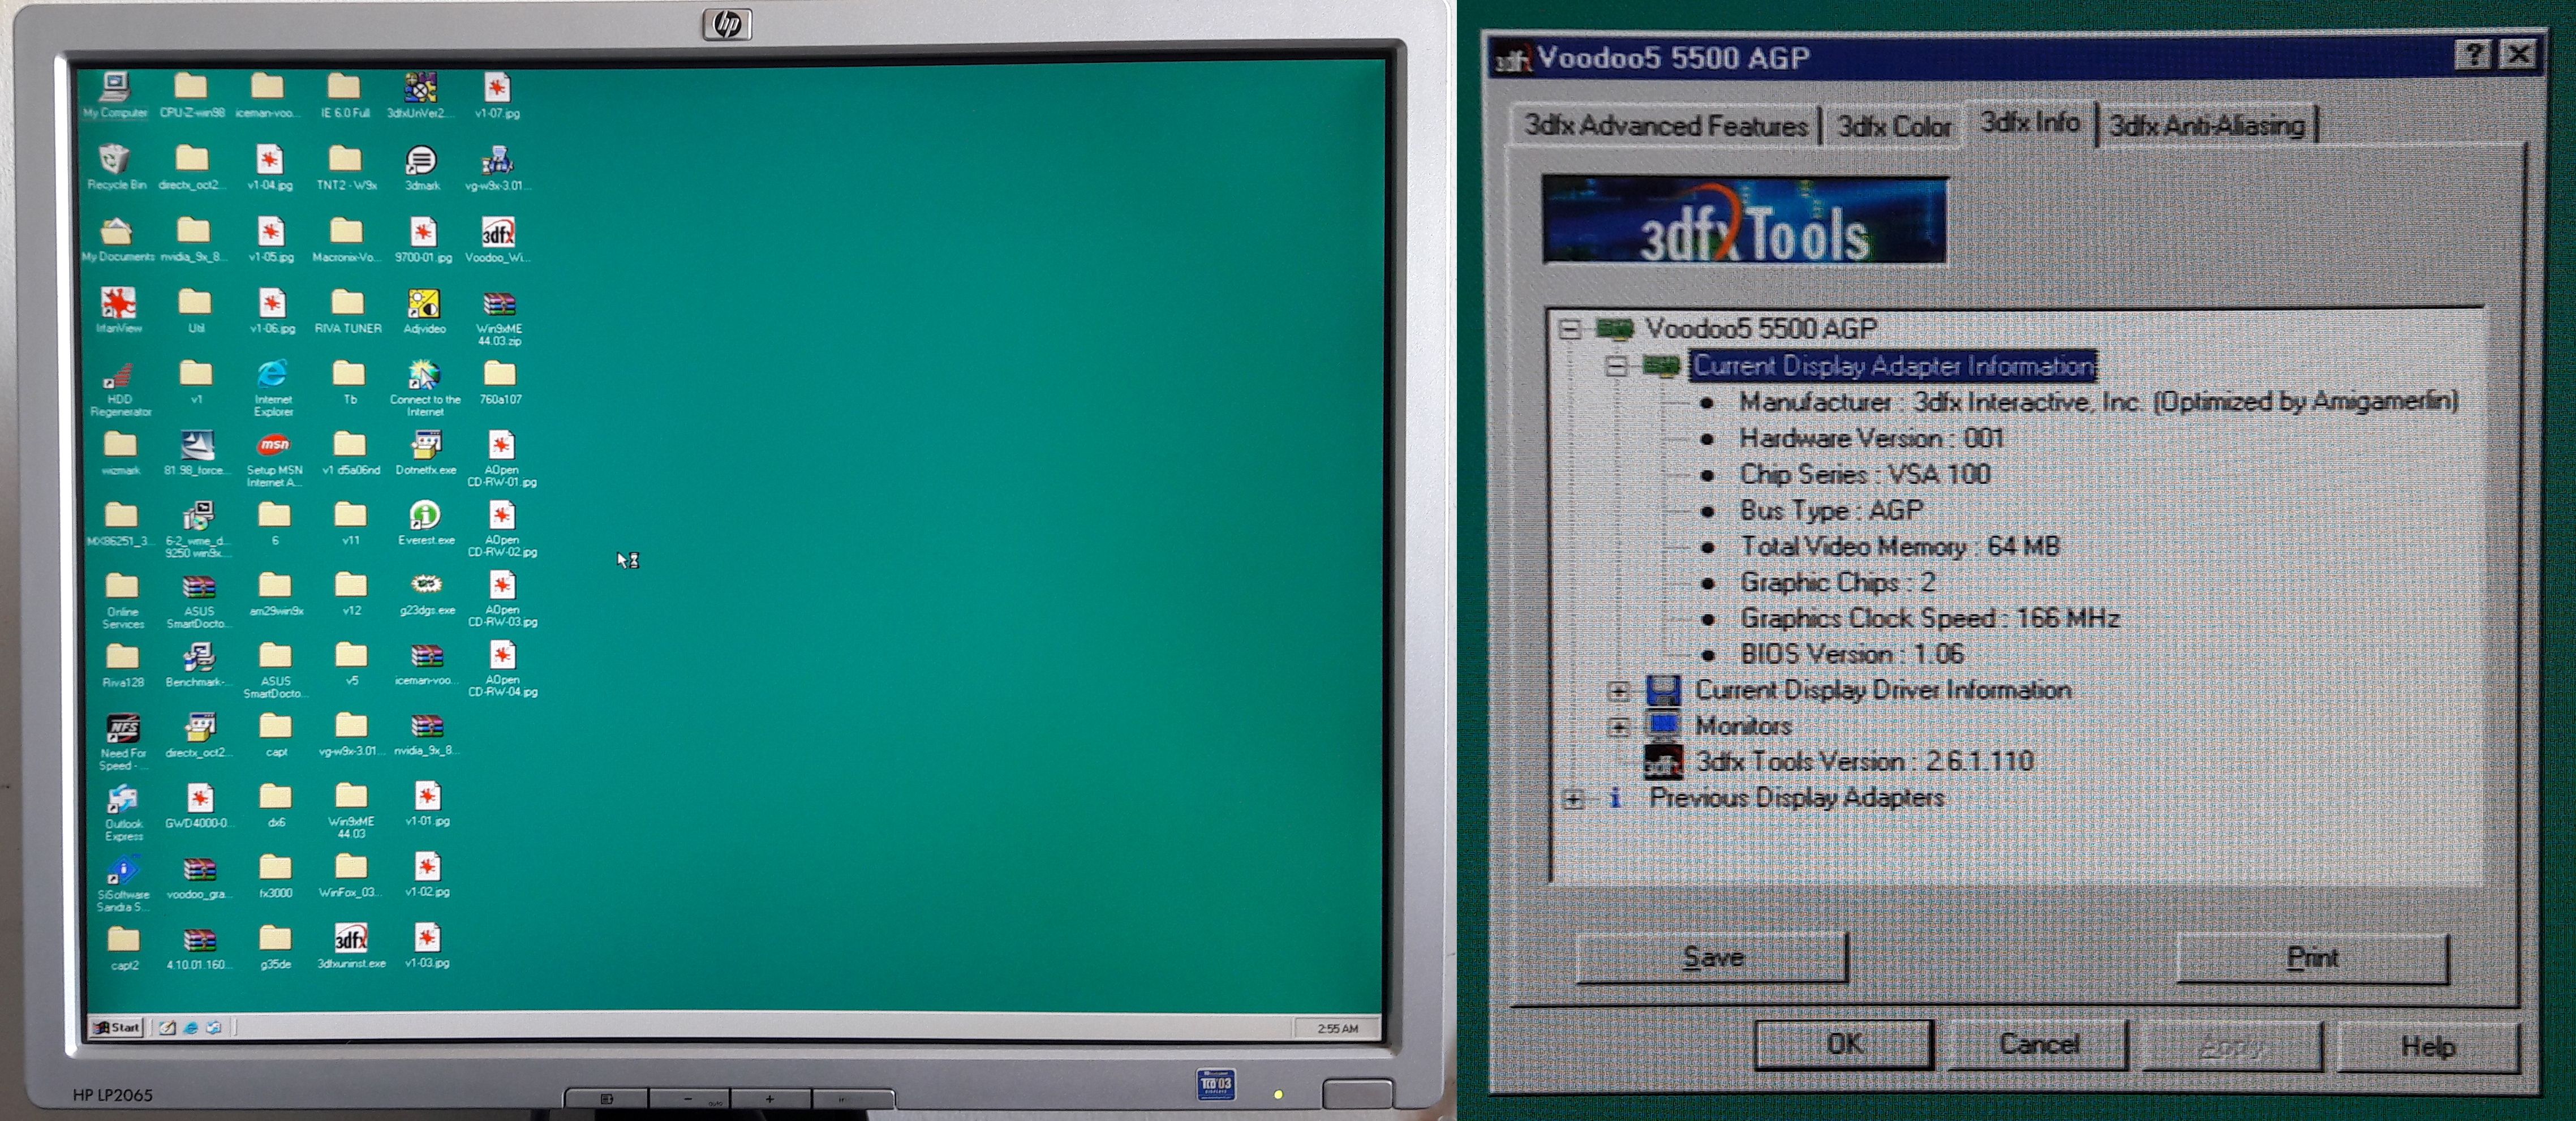
Task: Click the 3dfx Tools logo banner
Action: pyautogui.click(x=1744, y=220)
